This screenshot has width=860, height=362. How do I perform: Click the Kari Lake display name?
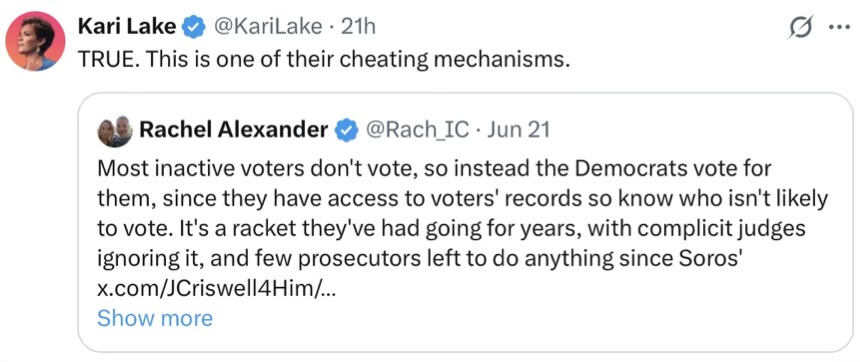coord(127,26)
